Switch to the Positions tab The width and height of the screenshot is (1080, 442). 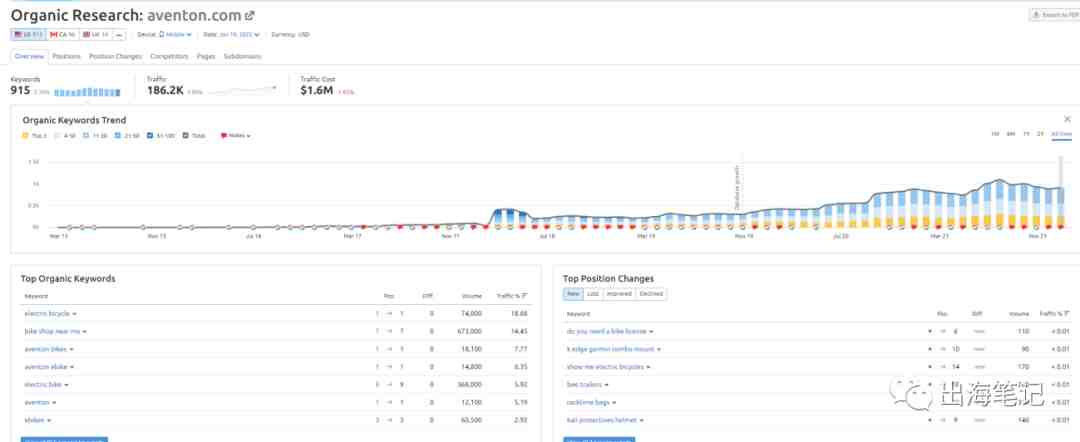pyautogui.click(x=67, y=56)
